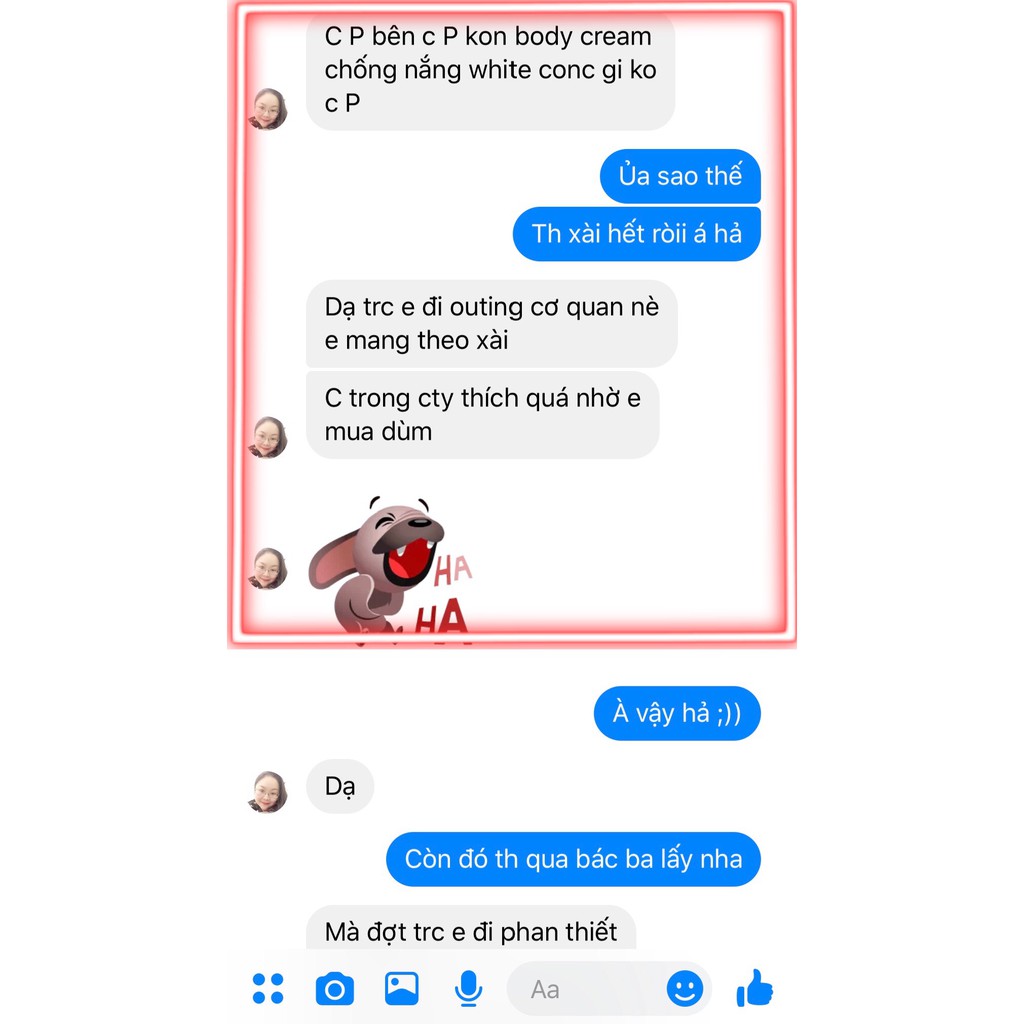Open the four-dot more apps menu
This screenshot has width=1024, height=1024.
[268, 988]
